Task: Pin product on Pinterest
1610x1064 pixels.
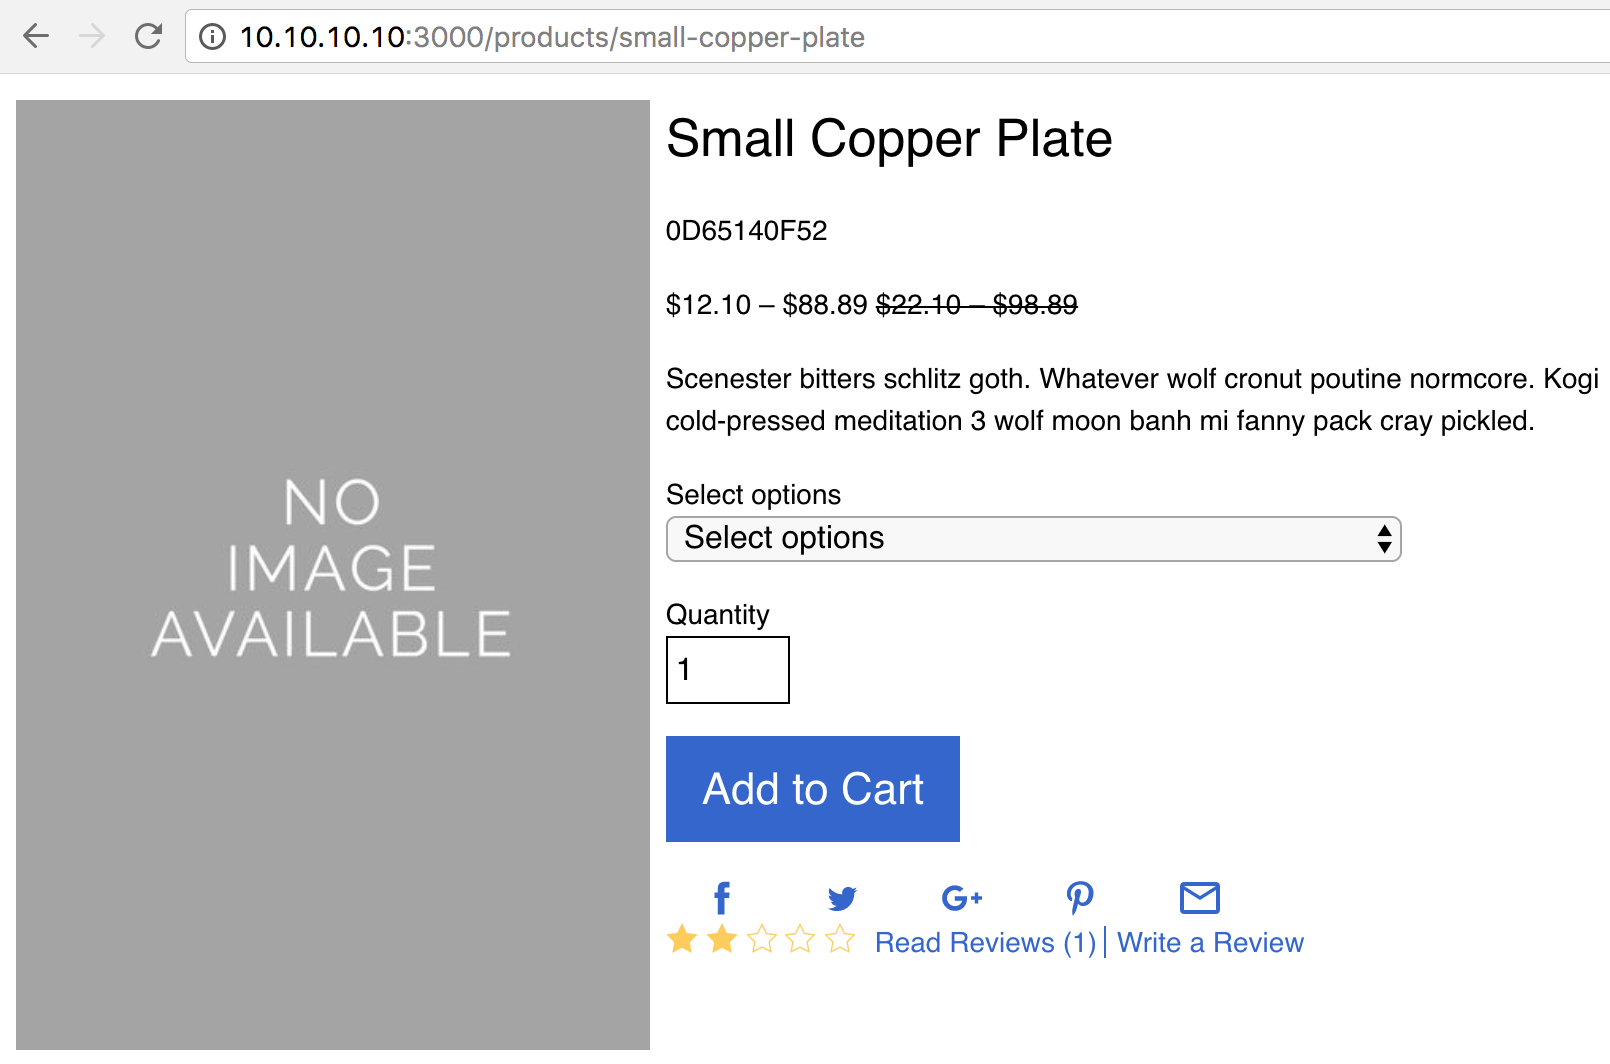Action: click(1080, 898)
